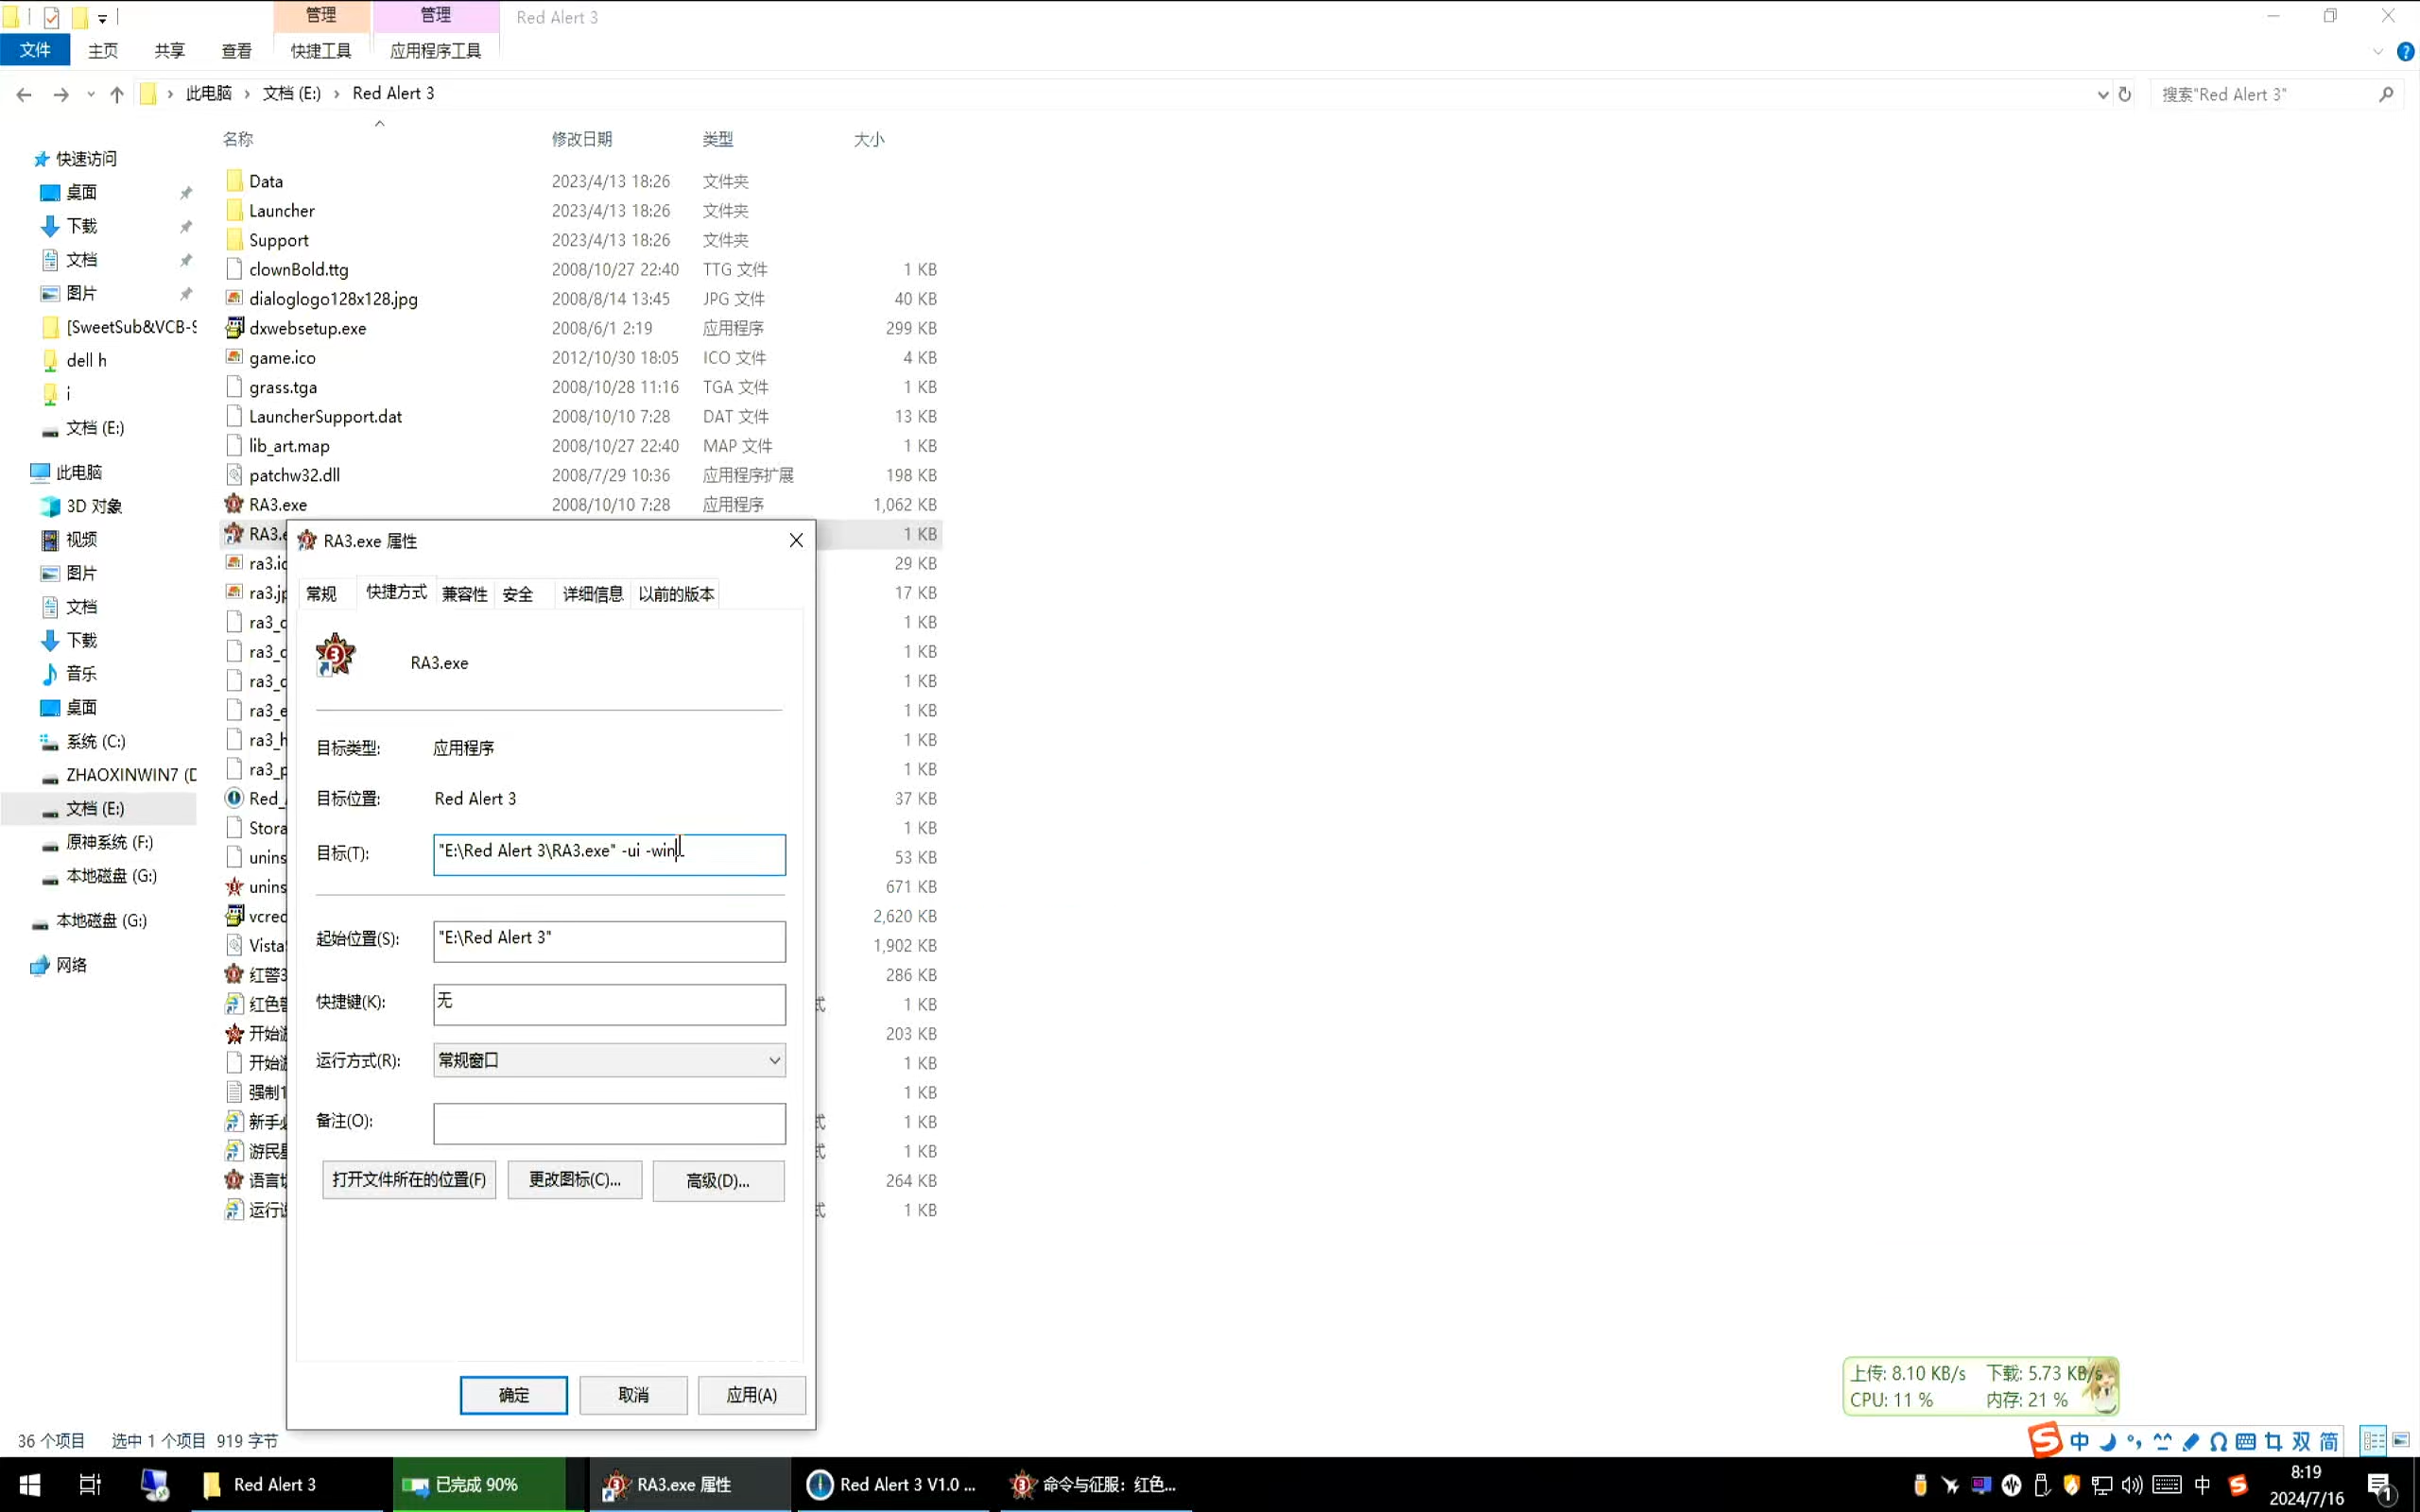Switch to the 兼容性 tab
The height and width of the screenshot is (1512, 2420).
point(464,594)
